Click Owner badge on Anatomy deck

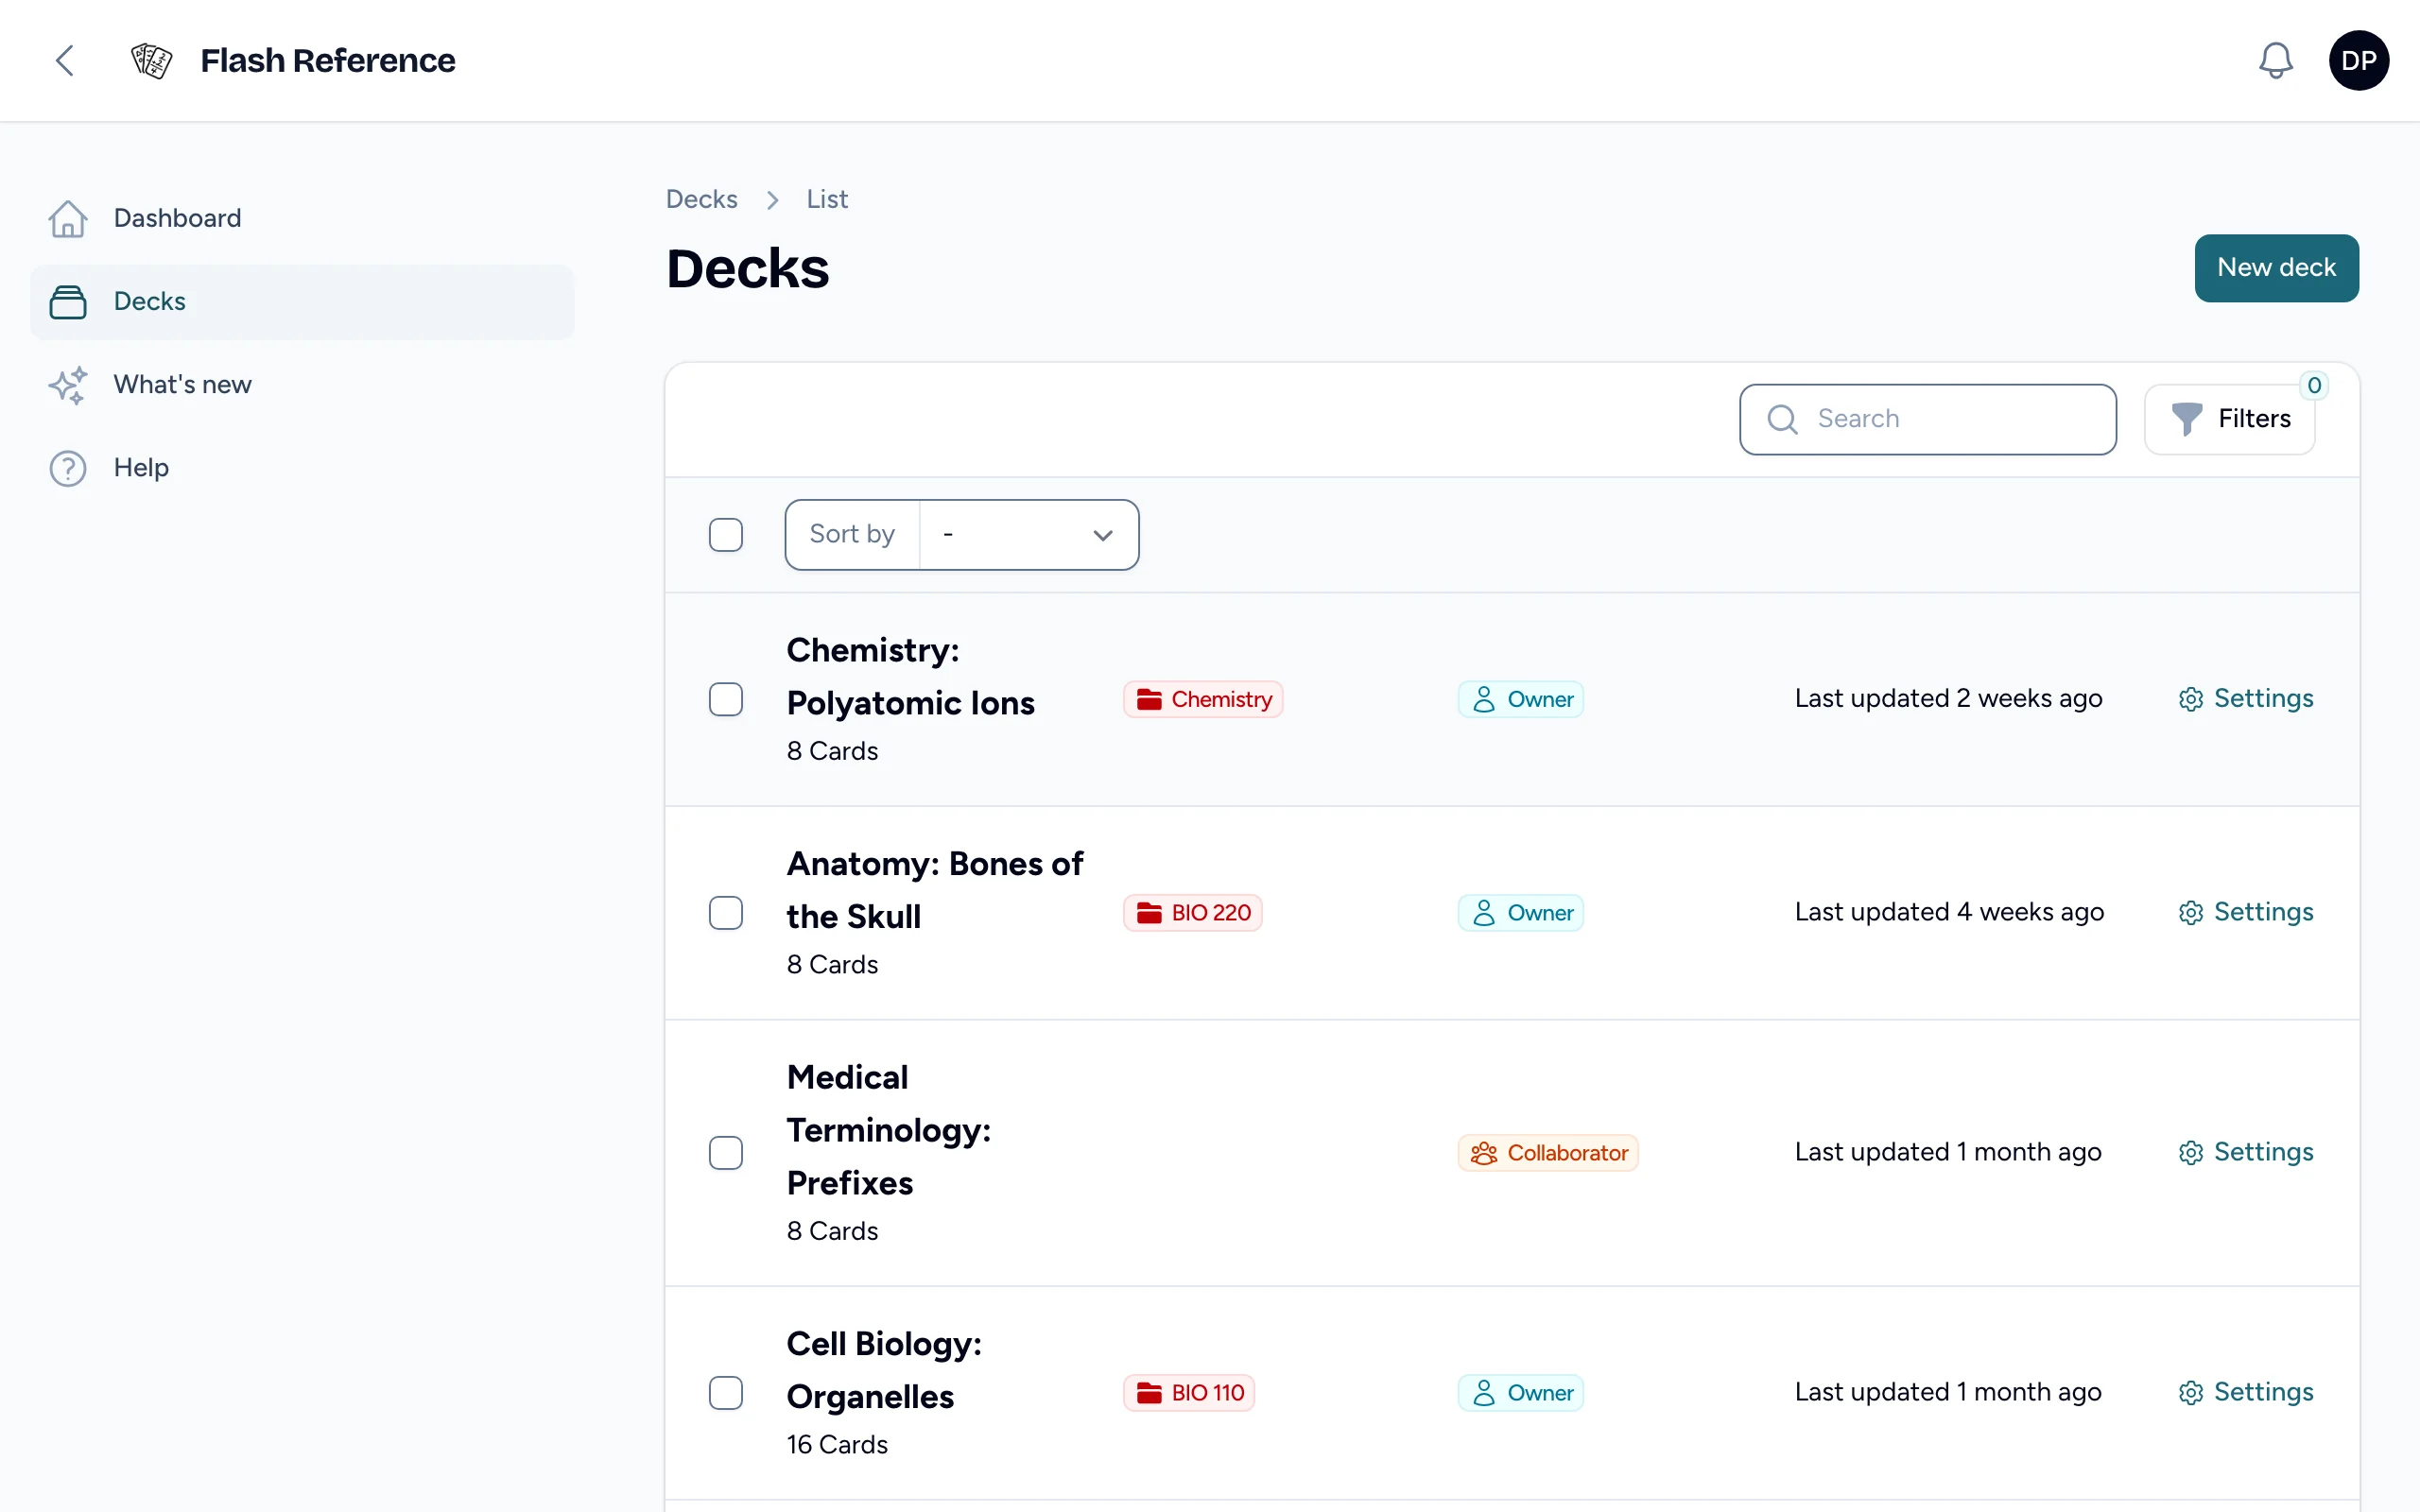coord(1520,913)
